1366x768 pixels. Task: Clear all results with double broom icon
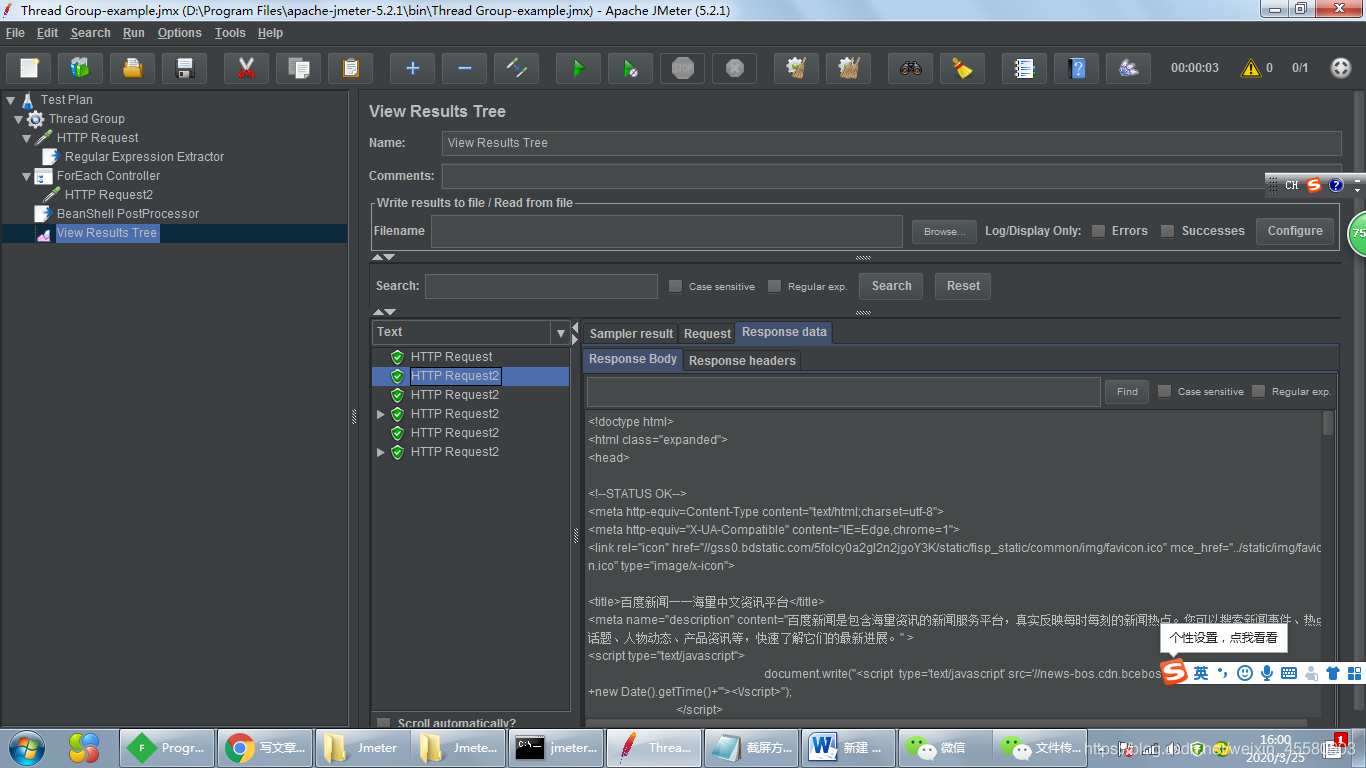[x=848, y=68]
